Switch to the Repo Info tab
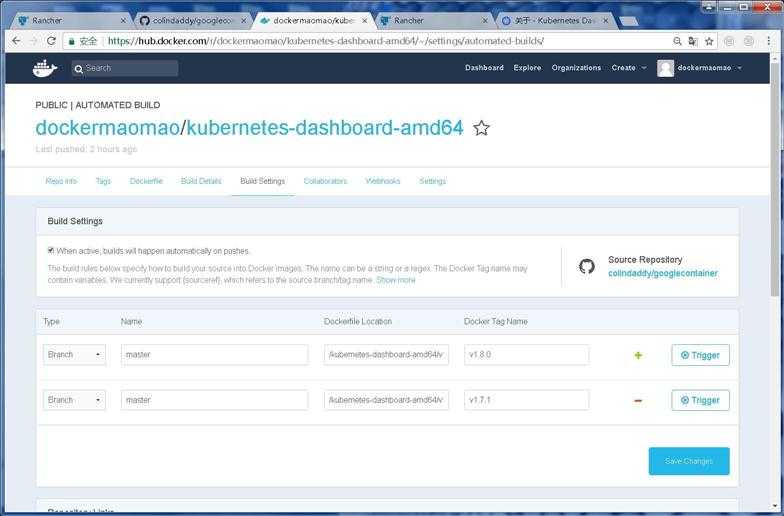 (61, 181)
